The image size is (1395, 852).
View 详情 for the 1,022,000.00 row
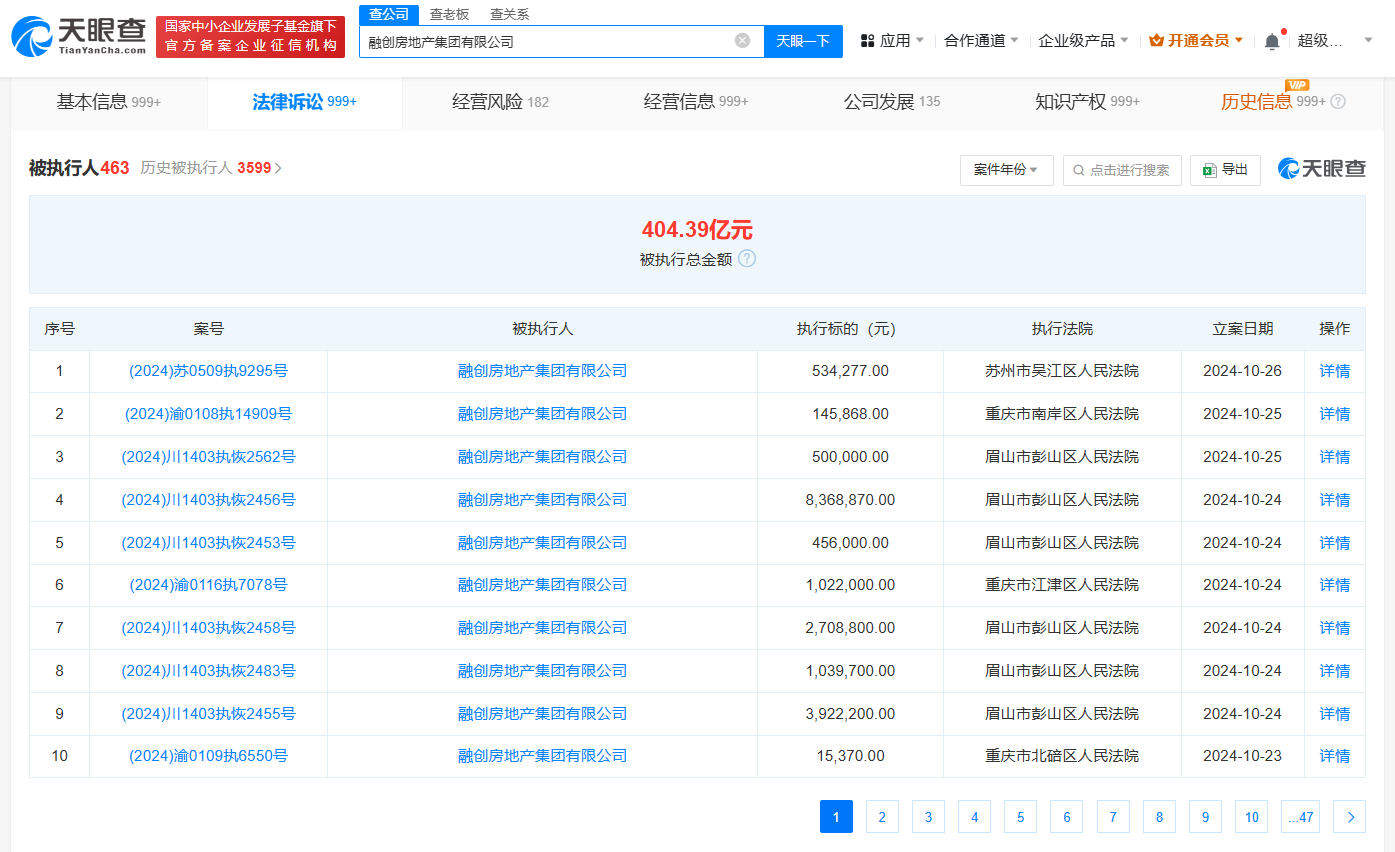pyautogui.click(x=1335, y=585)
